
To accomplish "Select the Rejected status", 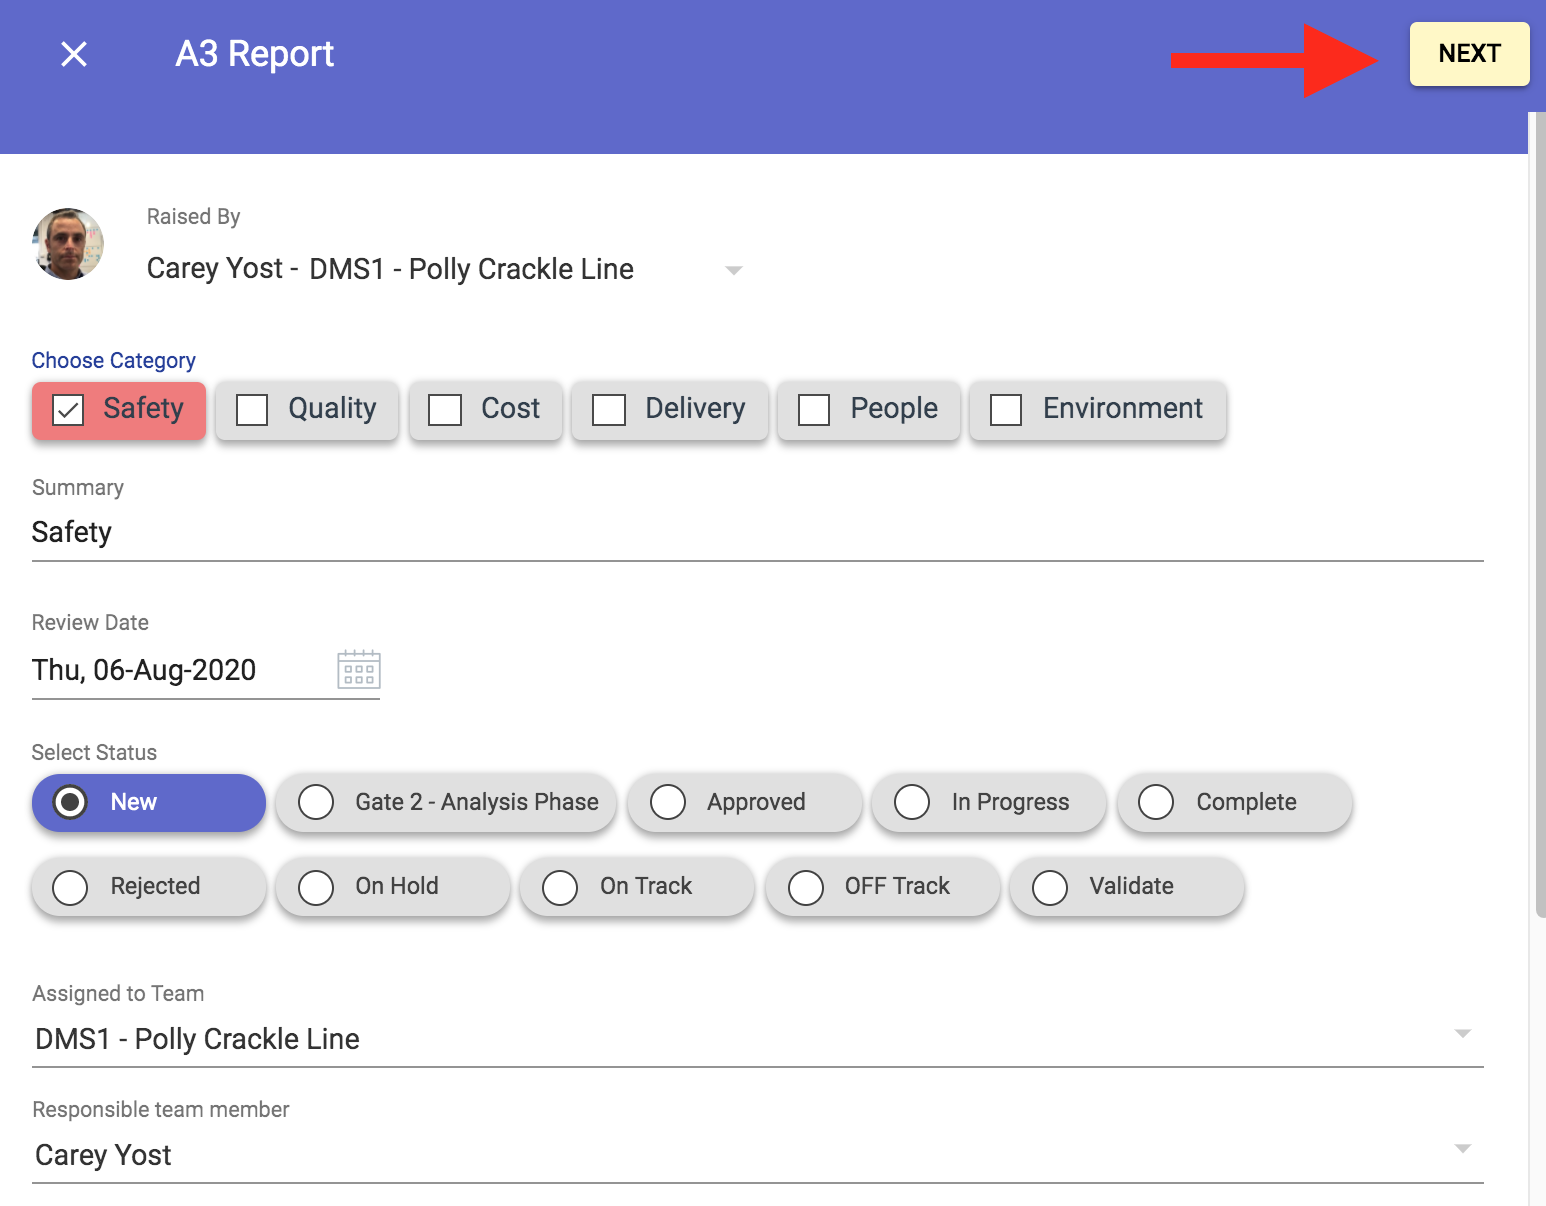I will (x=149, y=886).
